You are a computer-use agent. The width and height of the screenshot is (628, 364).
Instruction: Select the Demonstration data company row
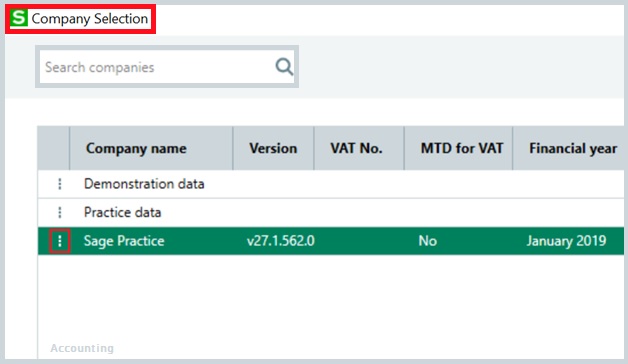(331, 184)
